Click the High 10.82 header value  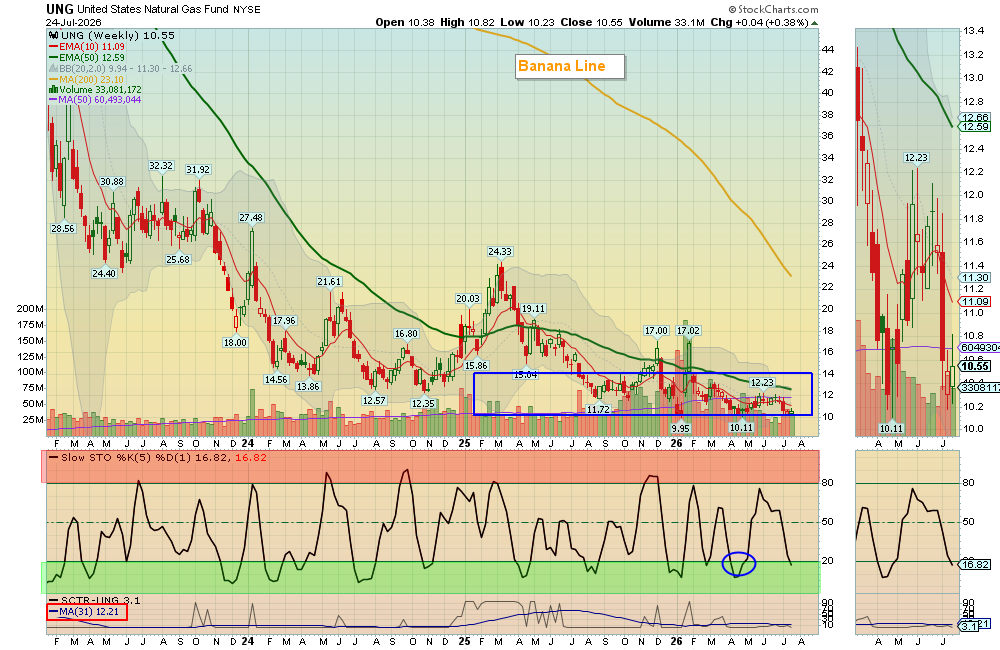click(x=467, y=22)
